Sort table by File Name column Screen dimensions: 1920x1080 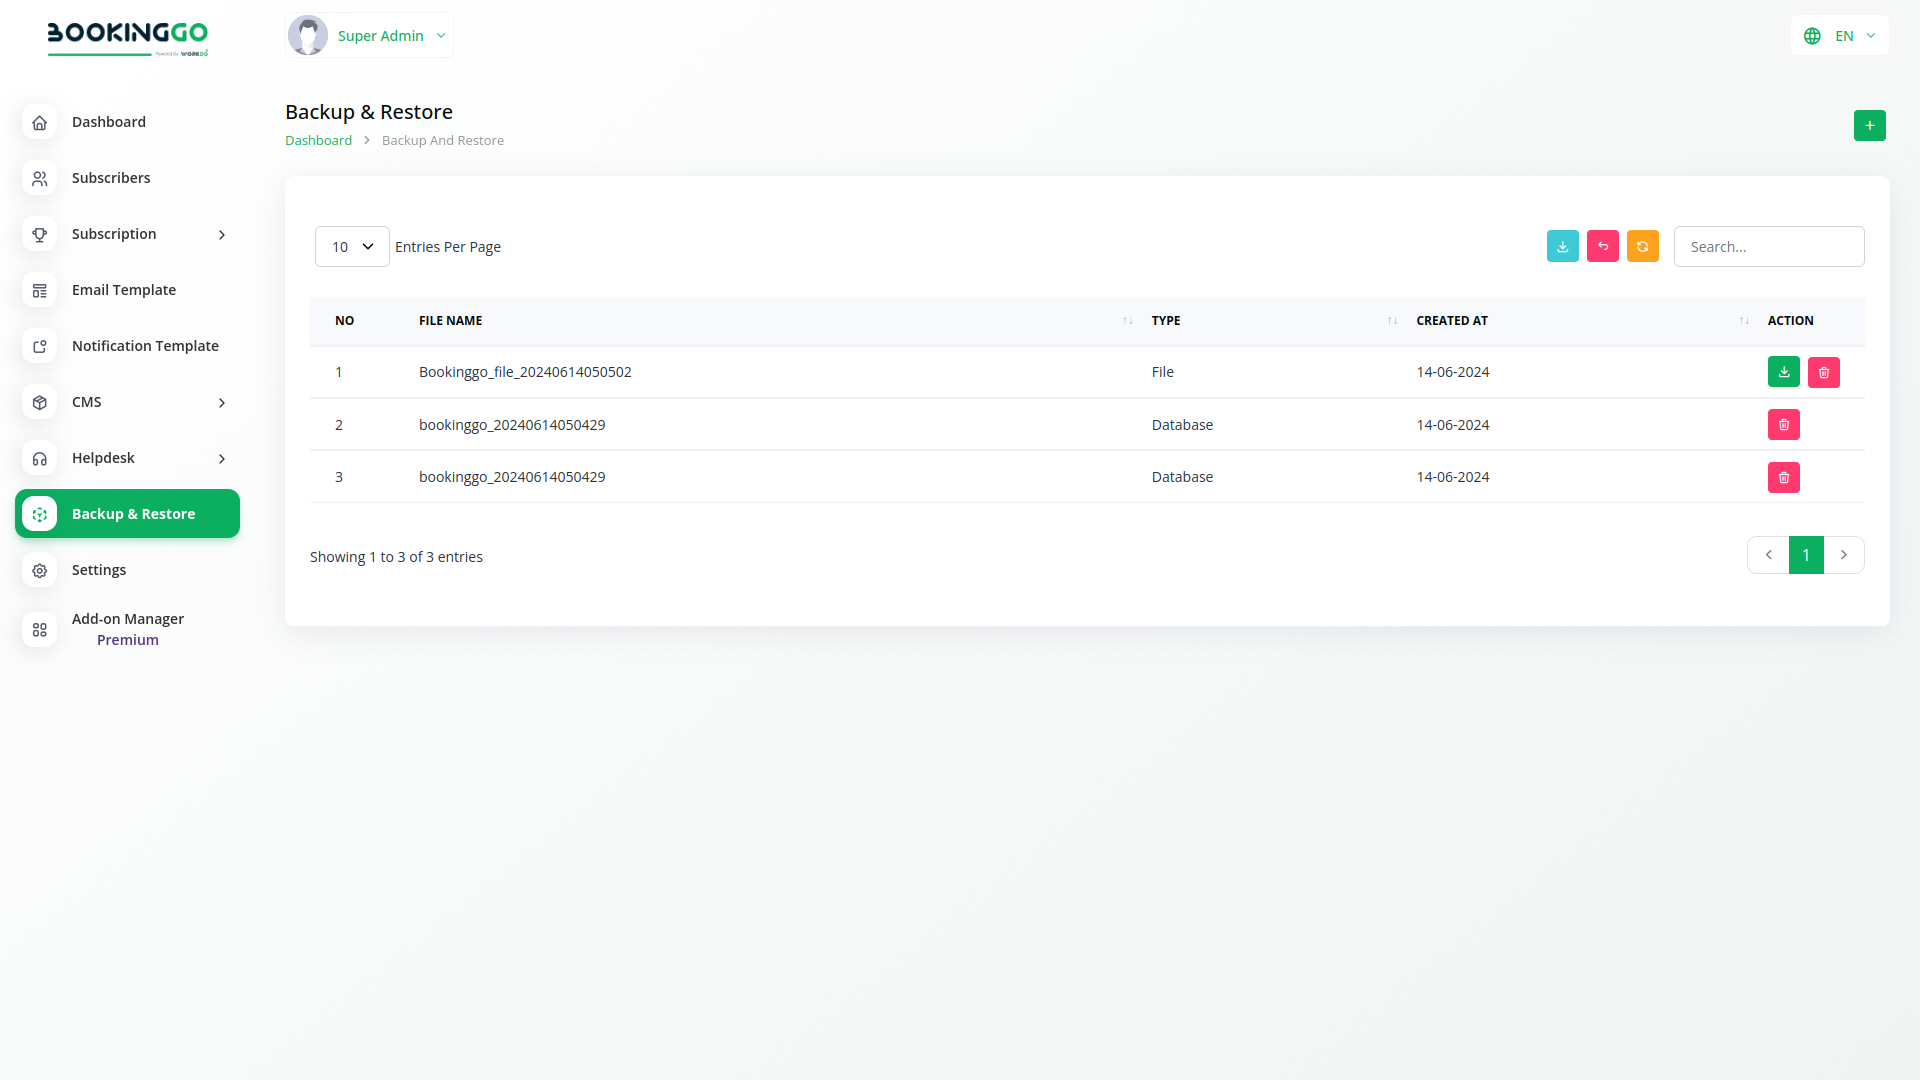(450, 321)
